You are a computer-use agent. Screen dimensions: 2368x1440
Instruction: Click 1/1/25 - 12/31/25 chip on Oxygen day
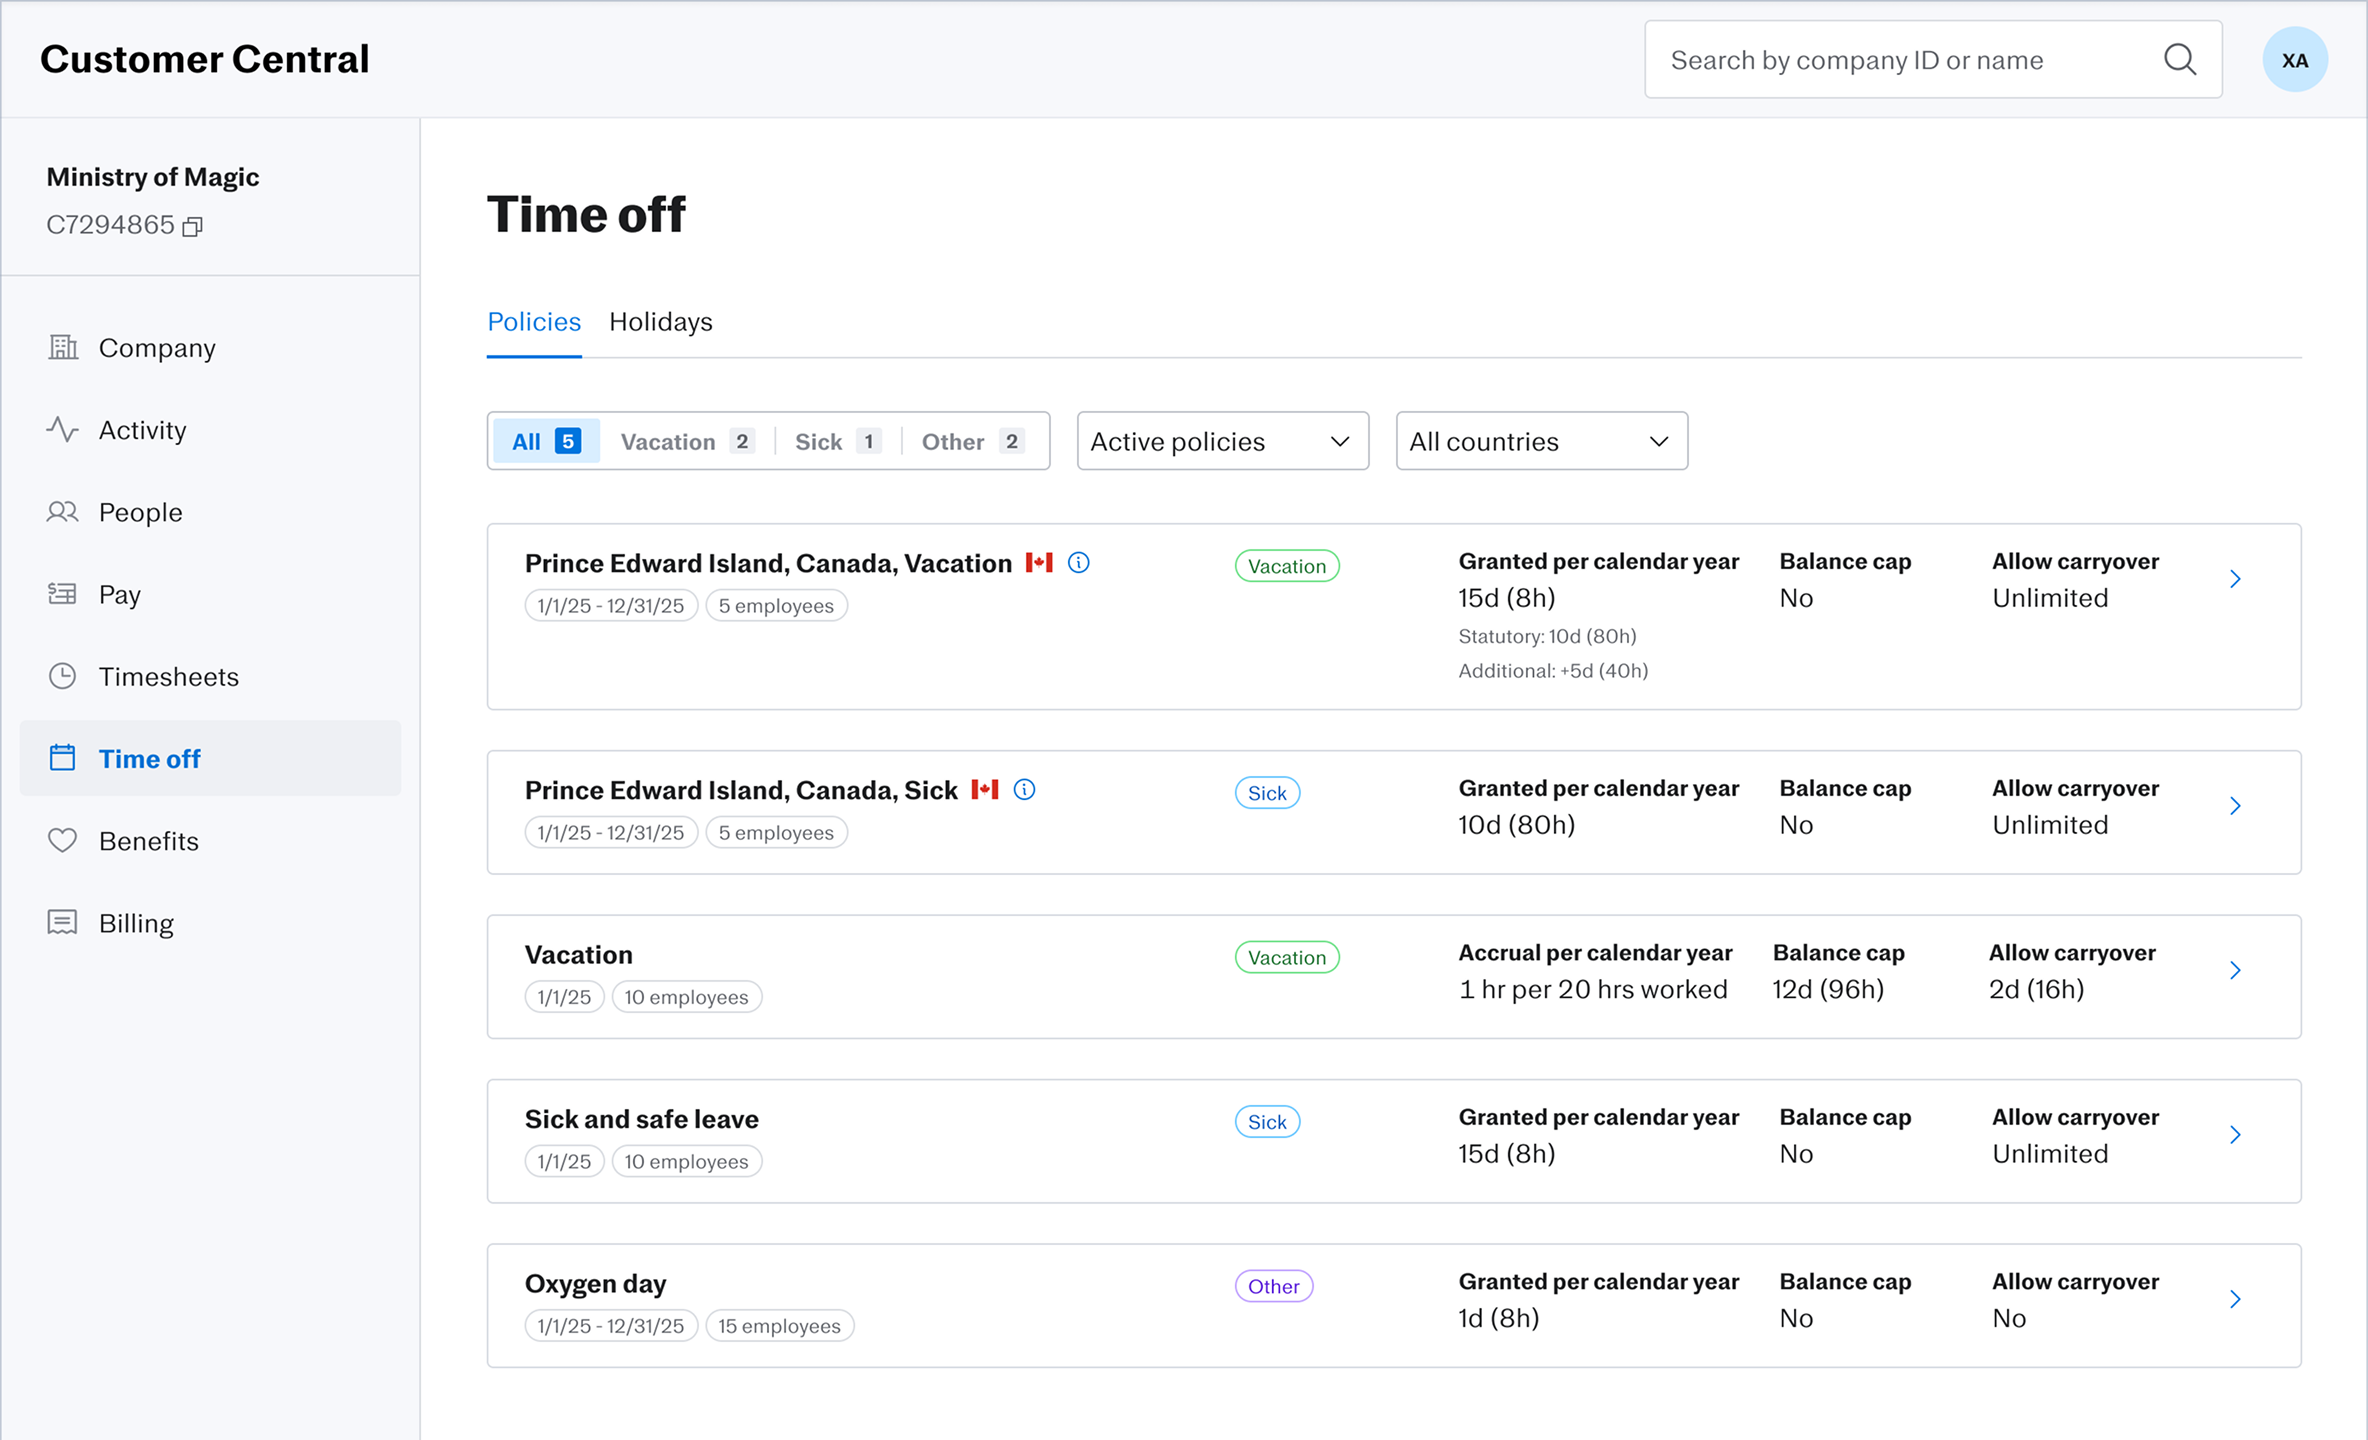[x=611, y=1326]
